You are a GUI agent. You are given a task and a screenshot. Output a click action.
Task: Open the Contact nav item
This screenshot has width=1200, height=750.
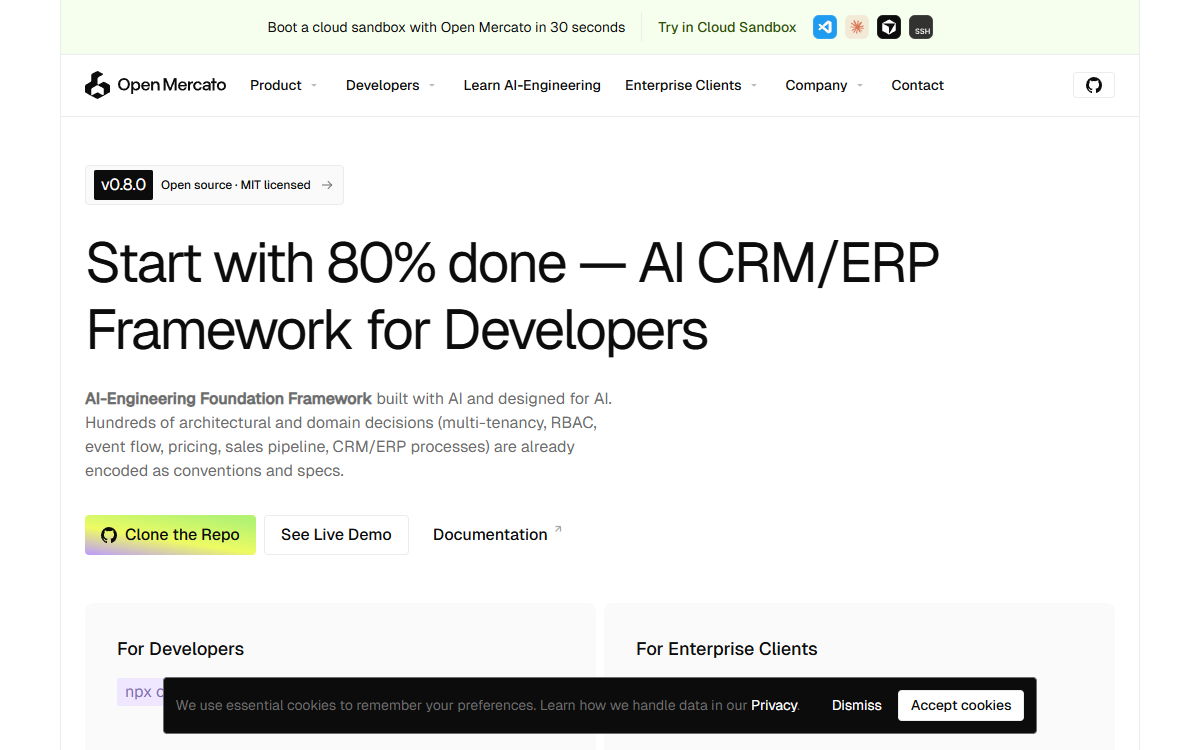pos(918,85)
